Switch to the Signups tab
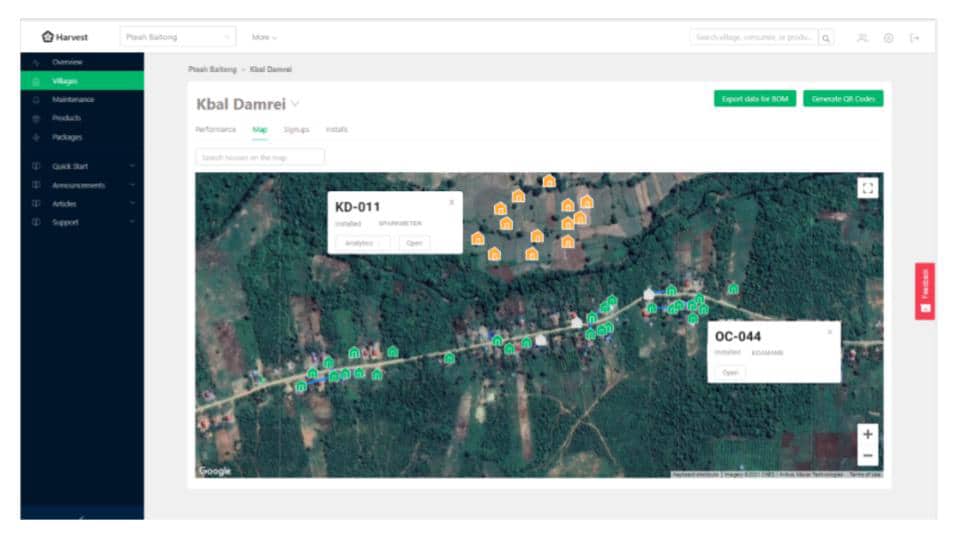Image resolution: width=960 pixels, height=547 pixels. click(296, 130)
